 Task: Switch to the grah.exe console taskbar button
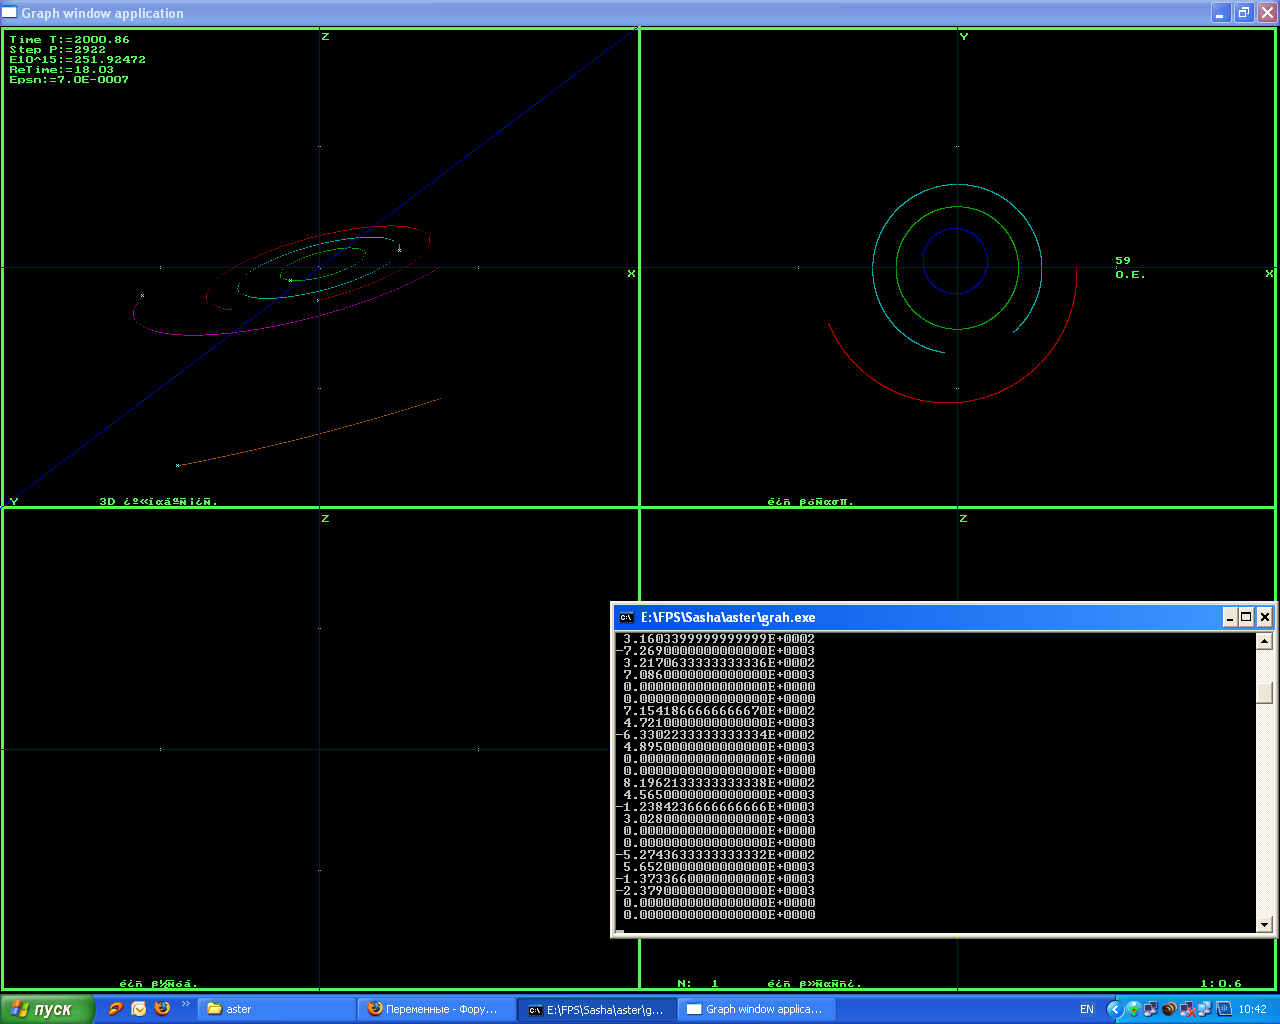pos(597,1009)
